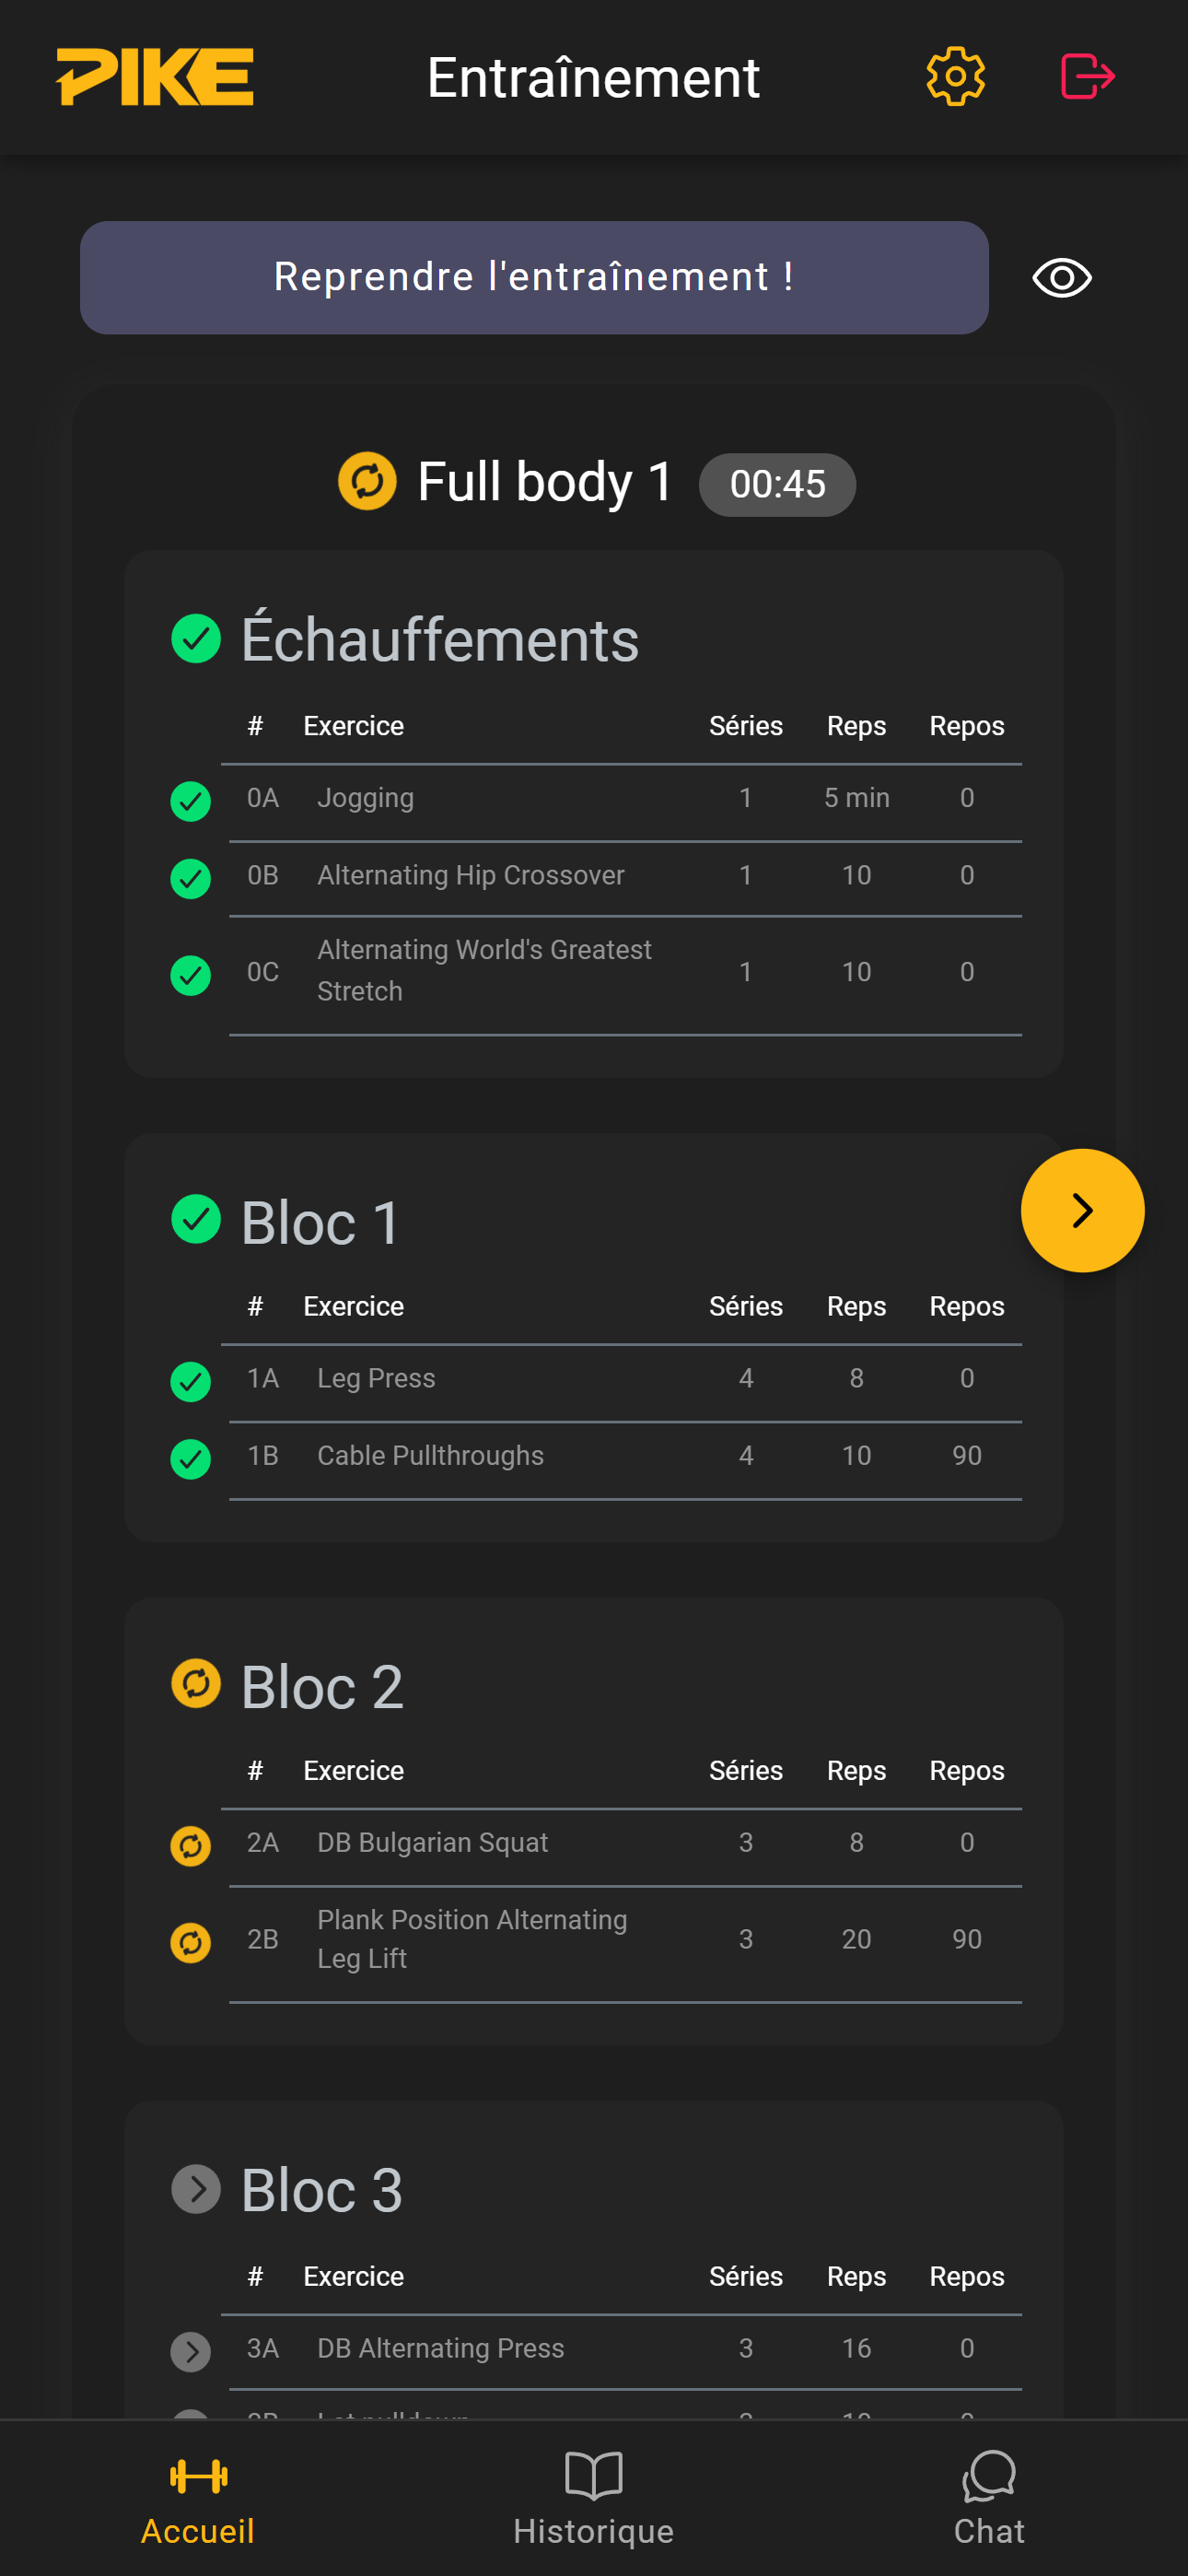The height and width of the screenshot is (2576, 1188).
Task: Click the 00:45 timer badge
Action: coord(777,485)
